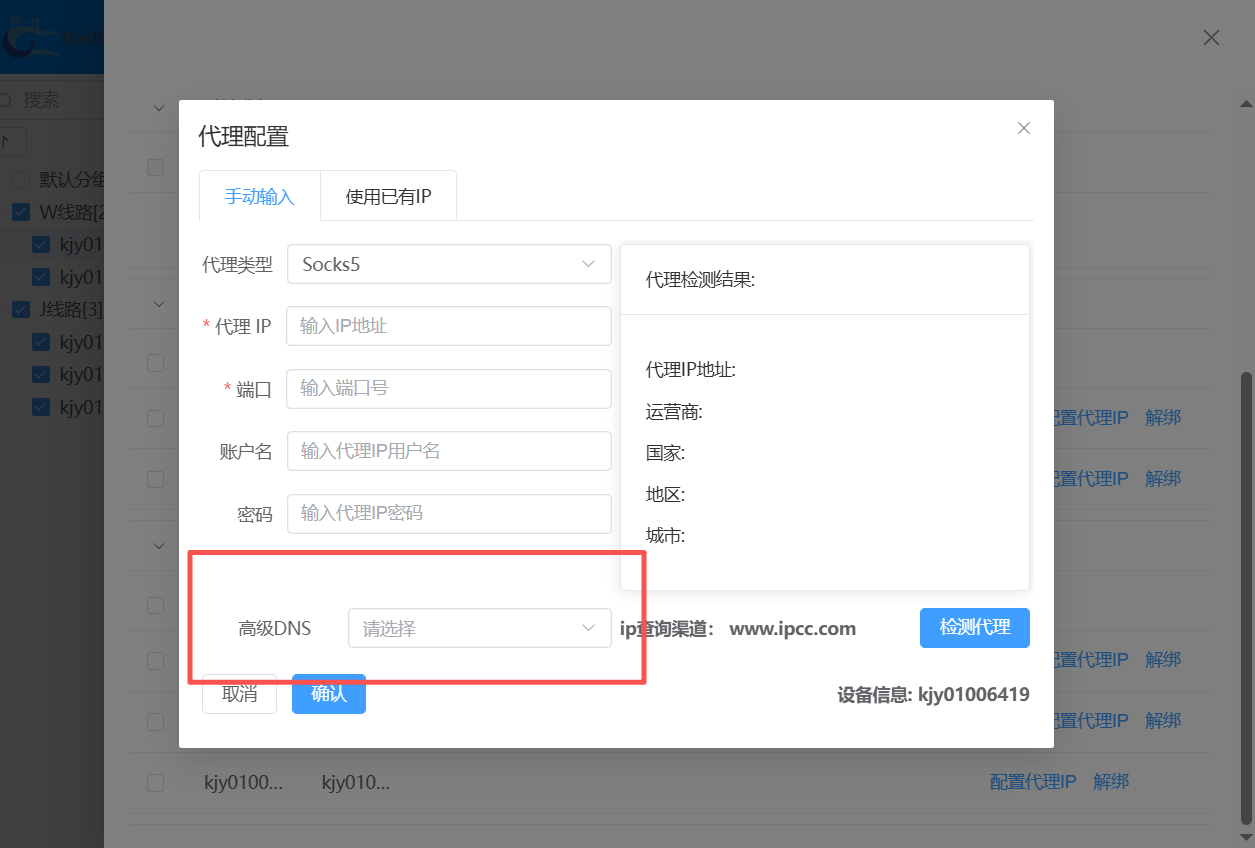Viewport: 1255px width, 848px height.
Task: Switch to the 使用已有IP tab
Action: [x=388, y=196]
